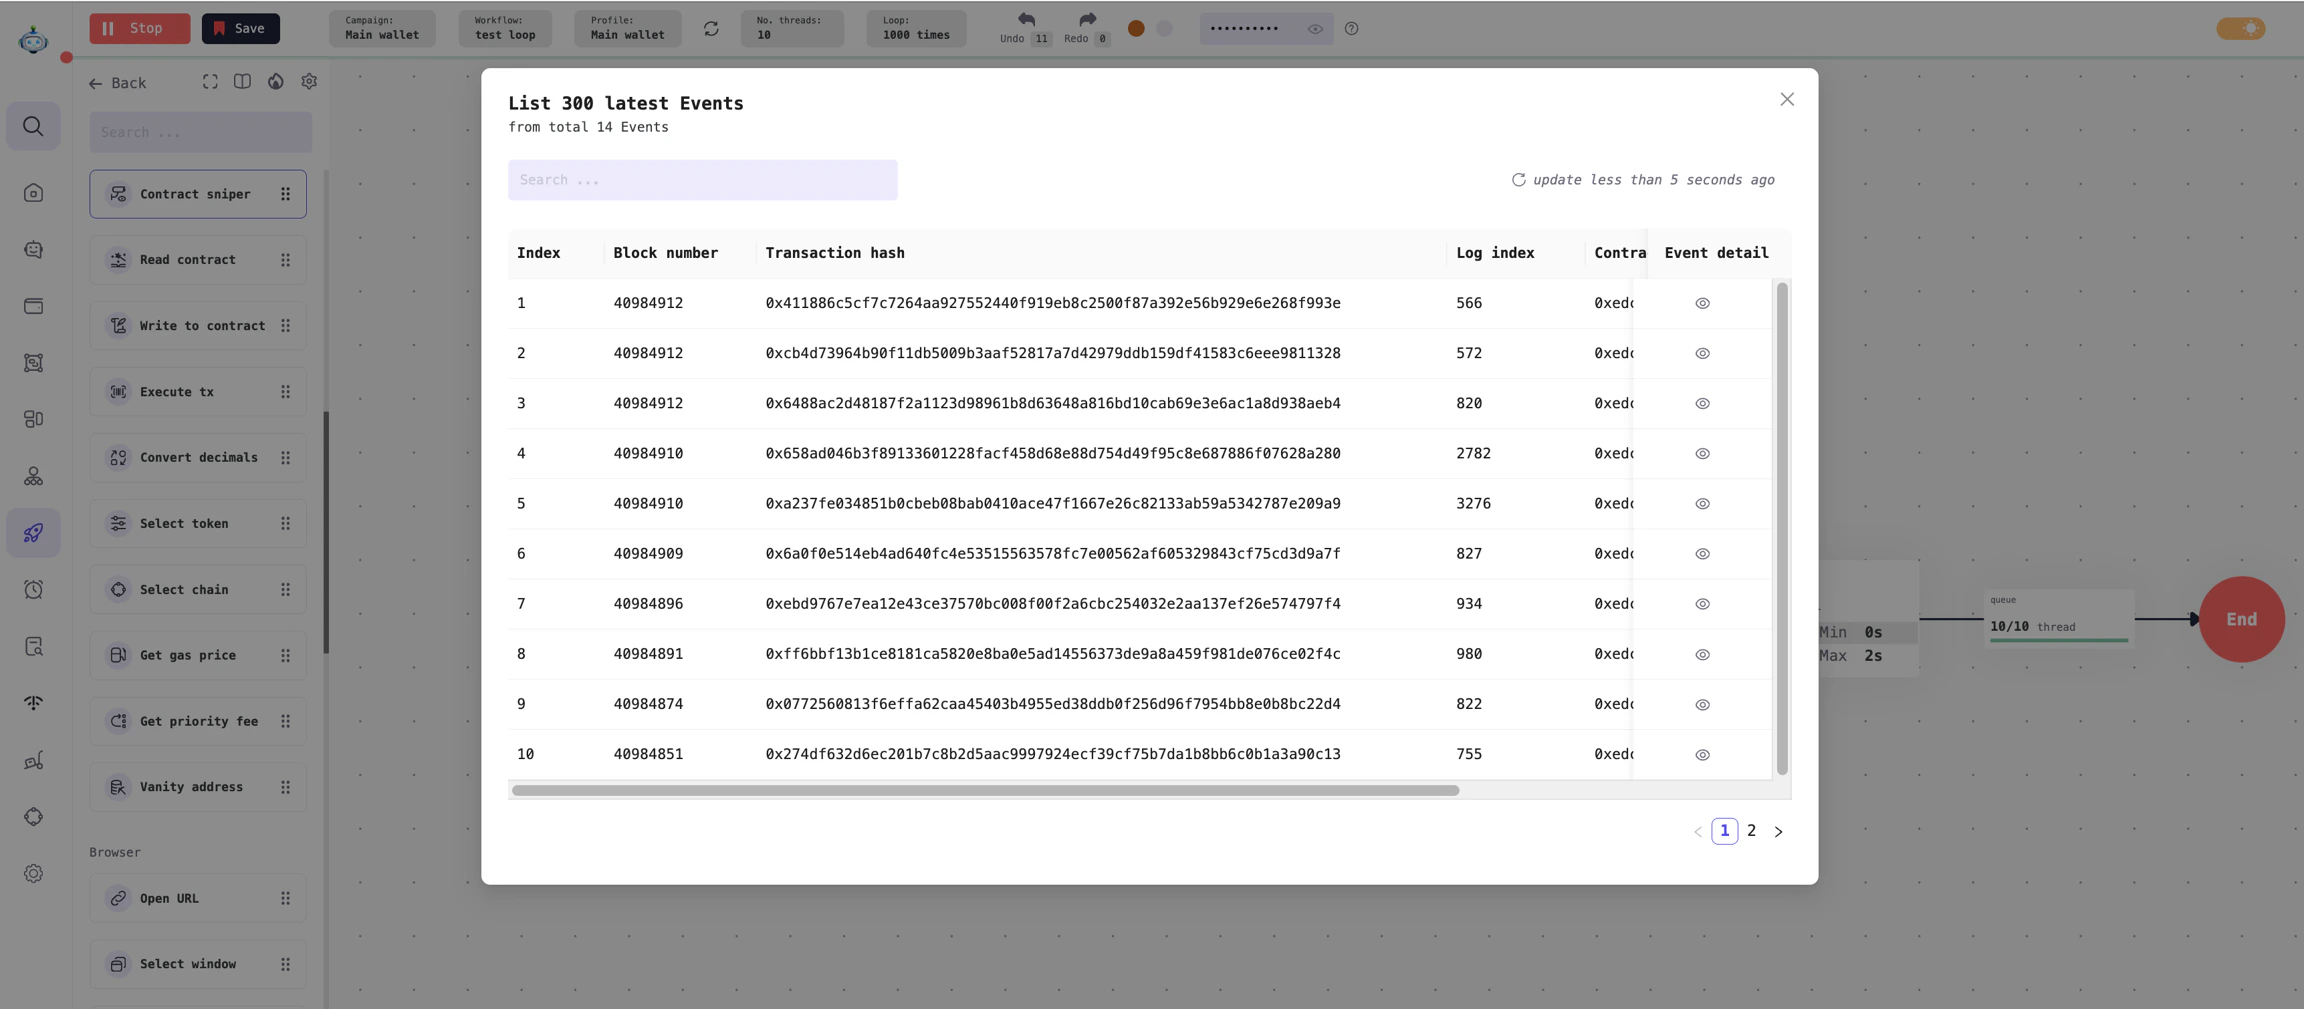Select the Select window node

pyautogui.click(x=198, y=964)
